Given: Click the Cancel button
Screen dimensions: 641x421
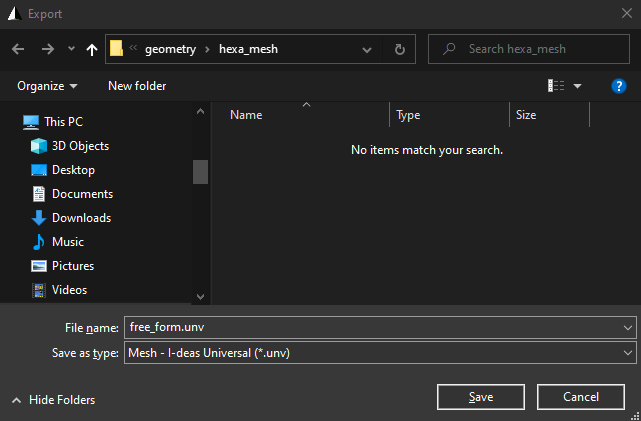Looking at the screenshot, I should pos(581,397).
